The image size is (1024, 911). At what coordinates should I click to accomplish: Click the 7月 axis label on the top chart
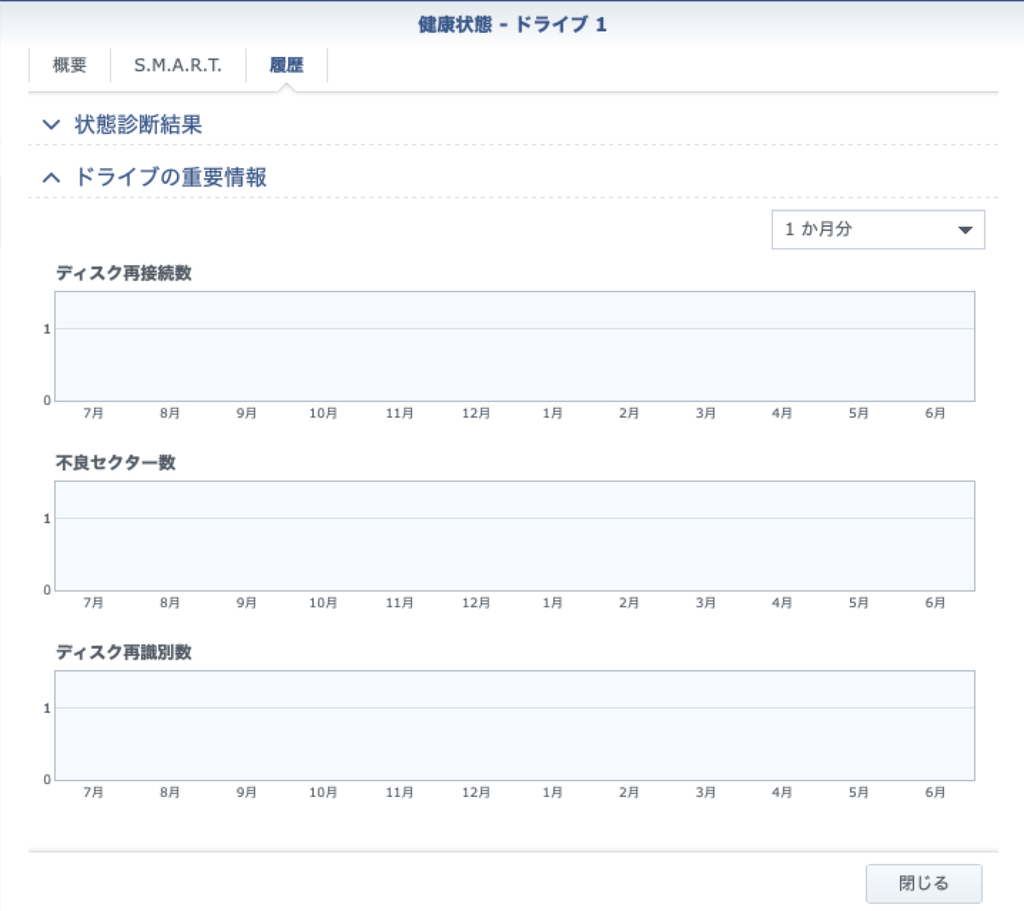click(x=94, y=412)
